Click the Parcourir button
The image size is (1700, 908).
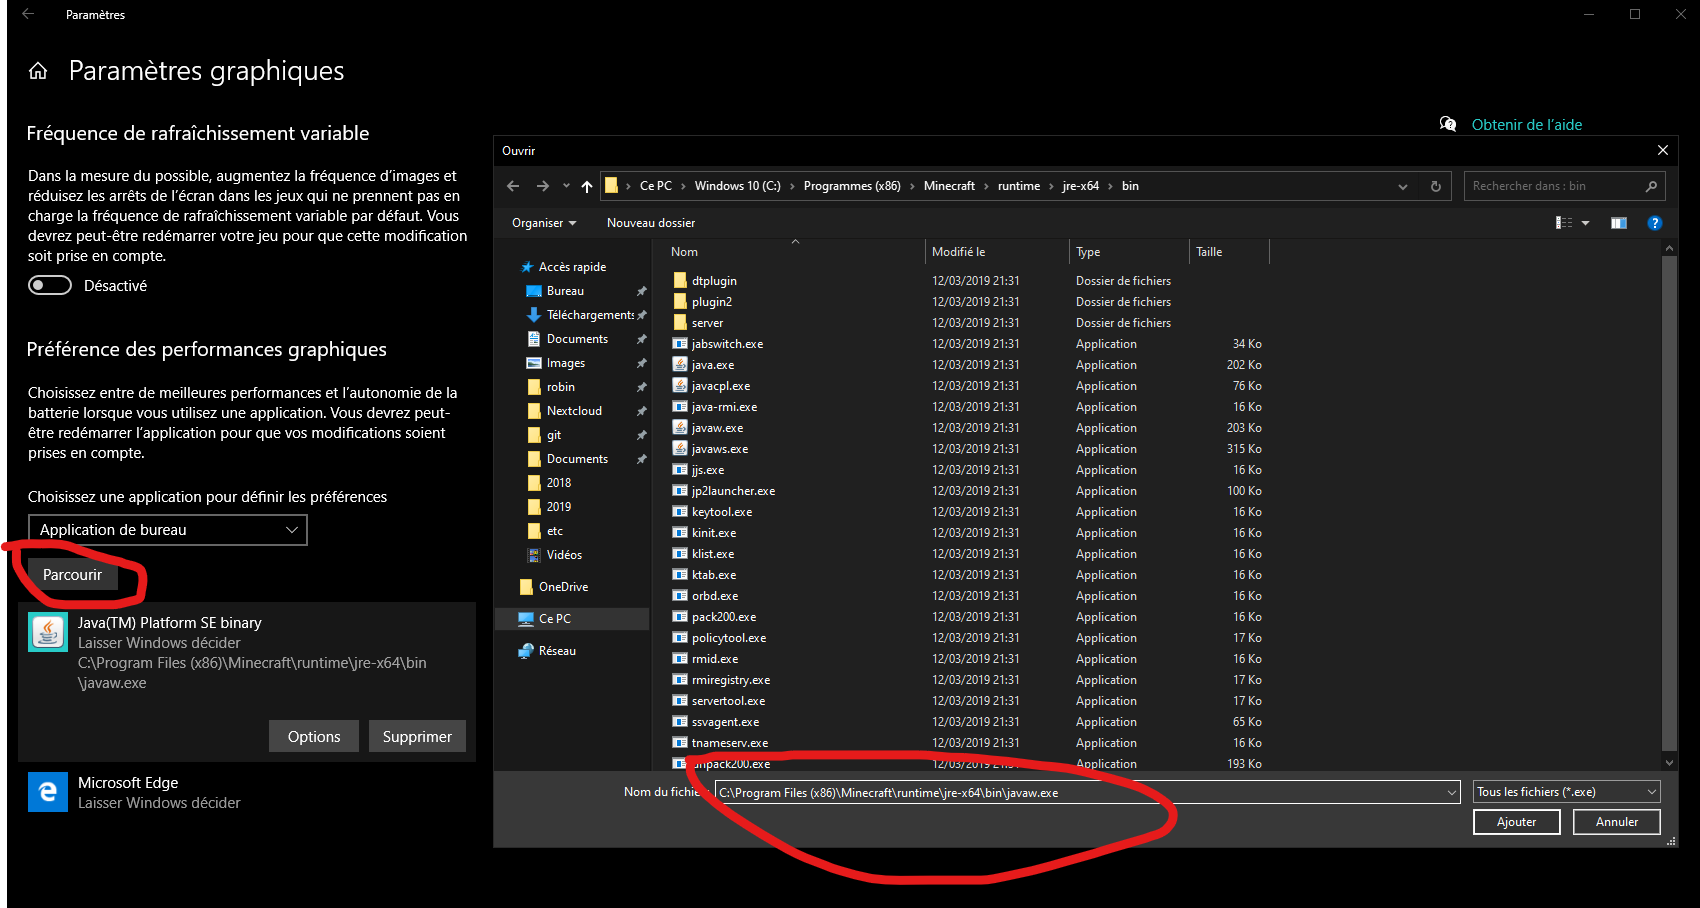tap(72, 575)
